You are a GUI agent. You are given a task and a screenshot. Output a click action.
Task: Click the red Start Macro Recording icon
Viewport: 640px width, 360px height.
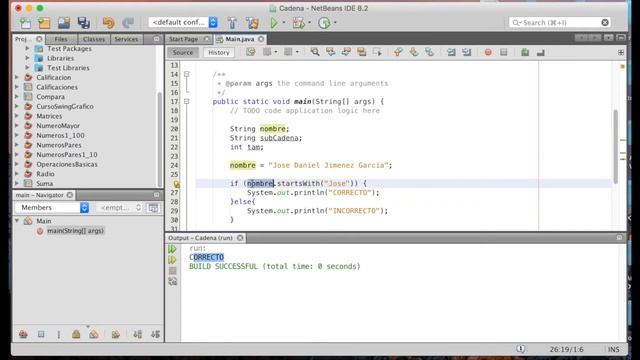coord(488,52)
